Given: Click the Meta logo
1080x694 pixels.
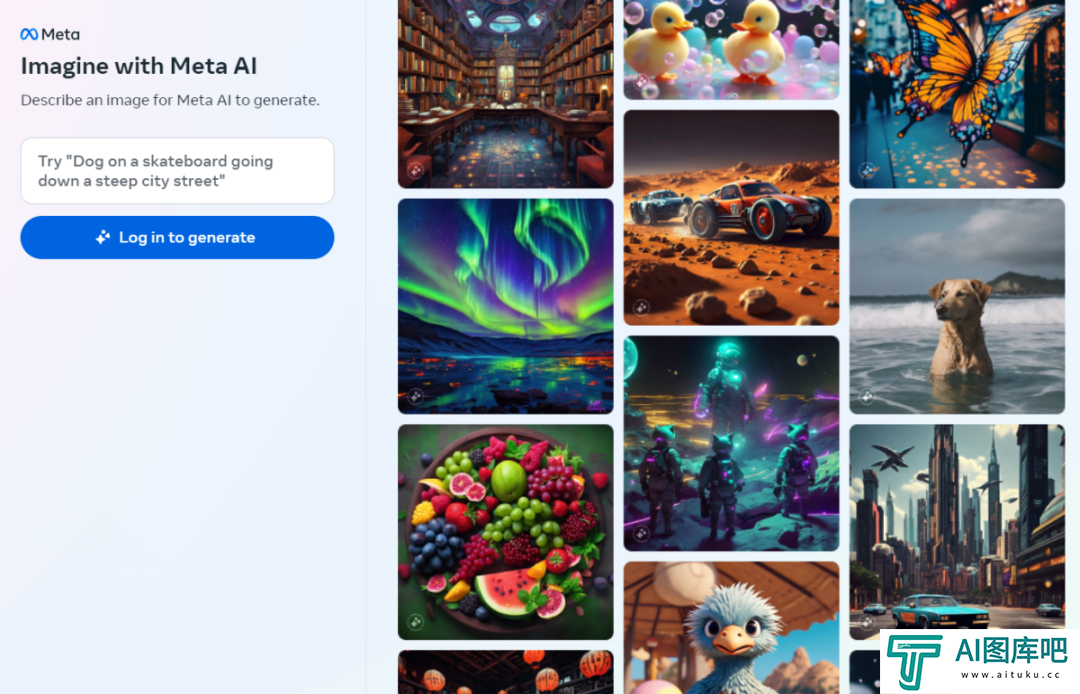Looking at the screenshot, I should 50,34.
